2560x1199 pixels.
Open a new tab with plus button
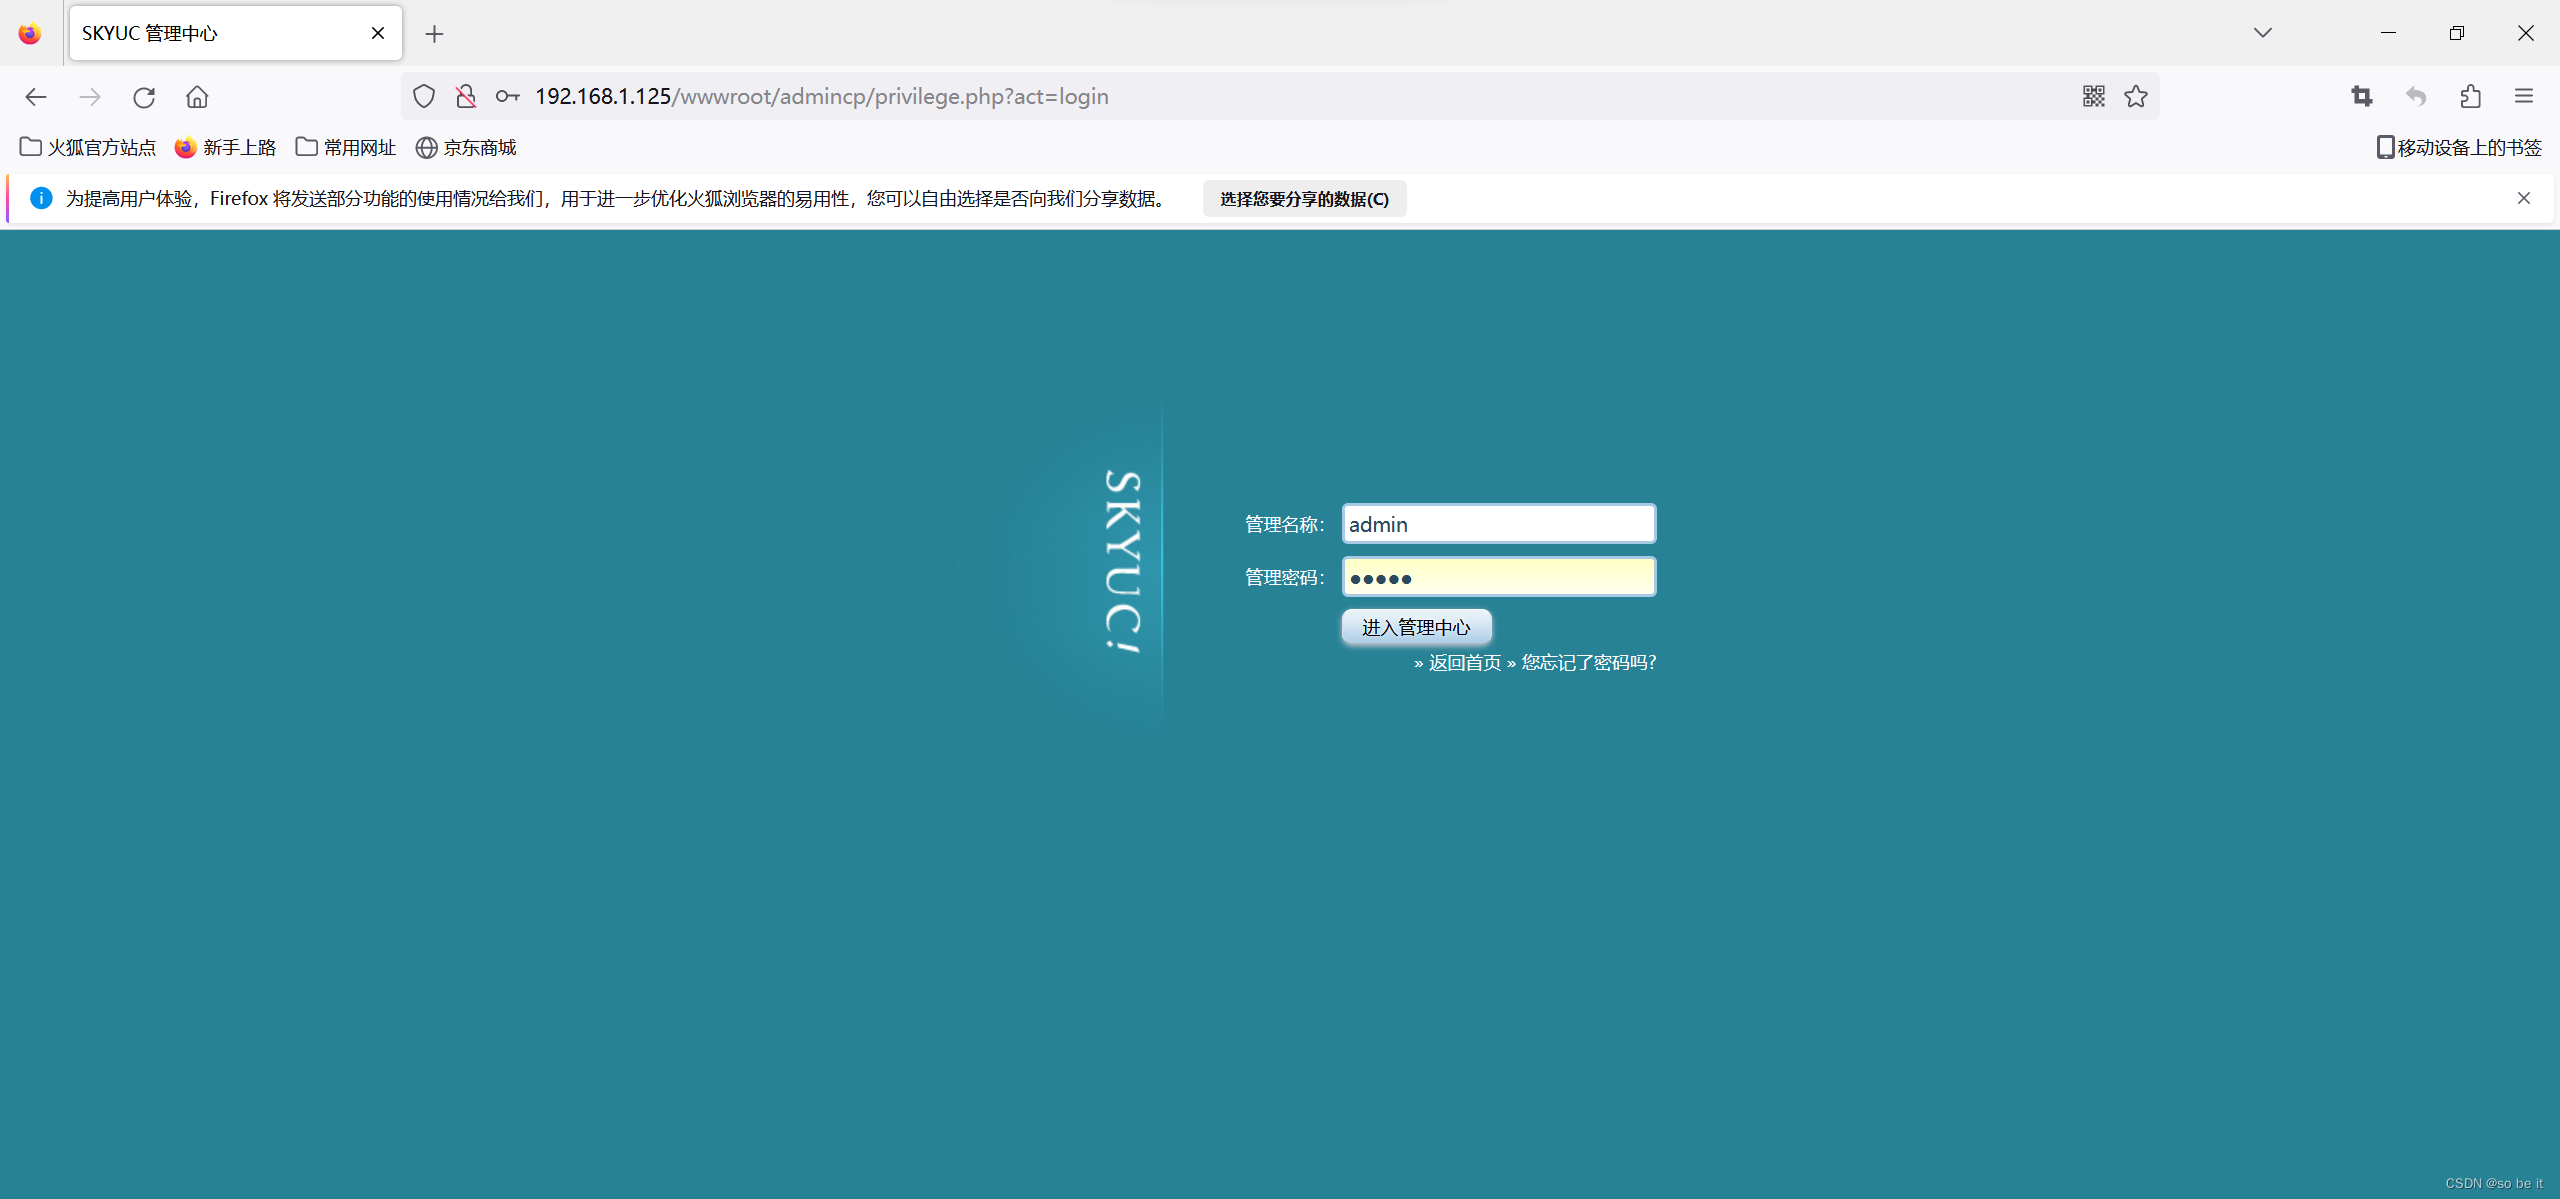(434, 34)
